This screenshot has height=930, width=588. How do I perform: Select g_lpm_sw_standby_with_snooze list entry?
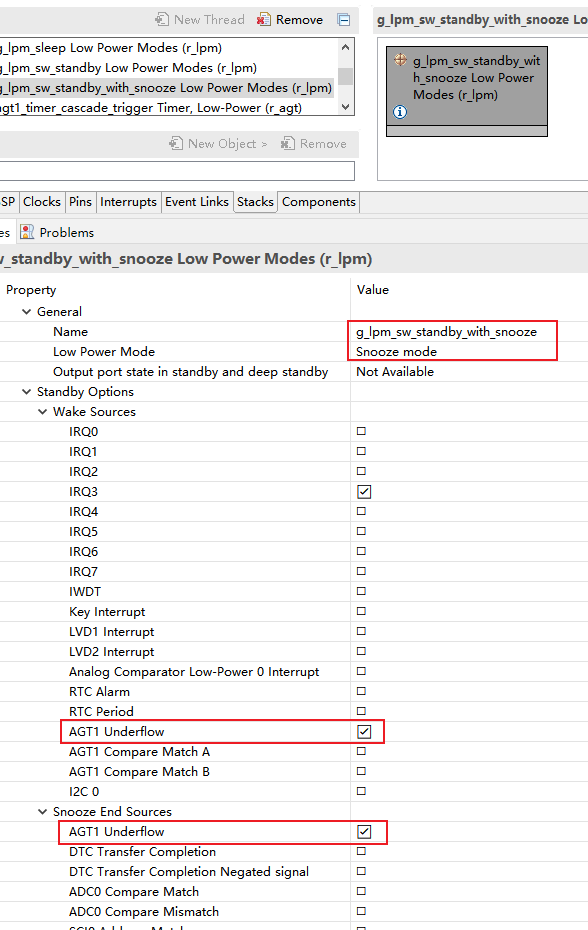tap(166, 88)
